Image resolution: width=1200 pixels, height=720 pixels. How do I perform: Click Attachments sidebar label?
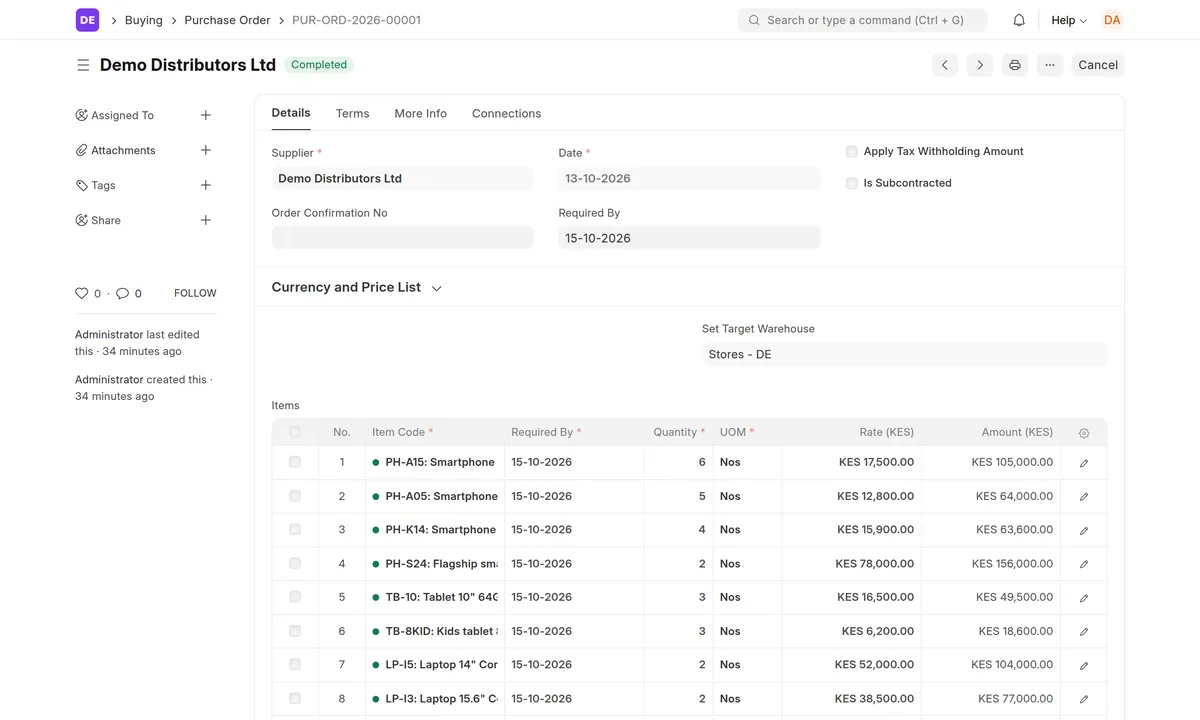click(x=123, y=150)
